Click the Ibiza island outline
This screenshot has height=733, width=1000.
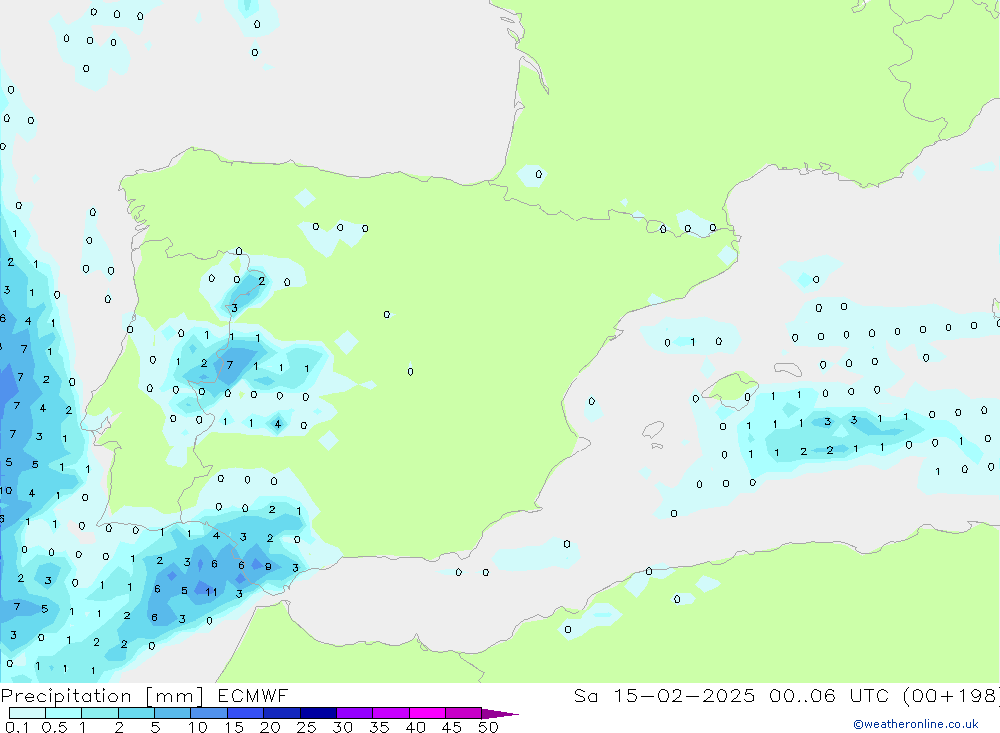[x=653, y=429]
